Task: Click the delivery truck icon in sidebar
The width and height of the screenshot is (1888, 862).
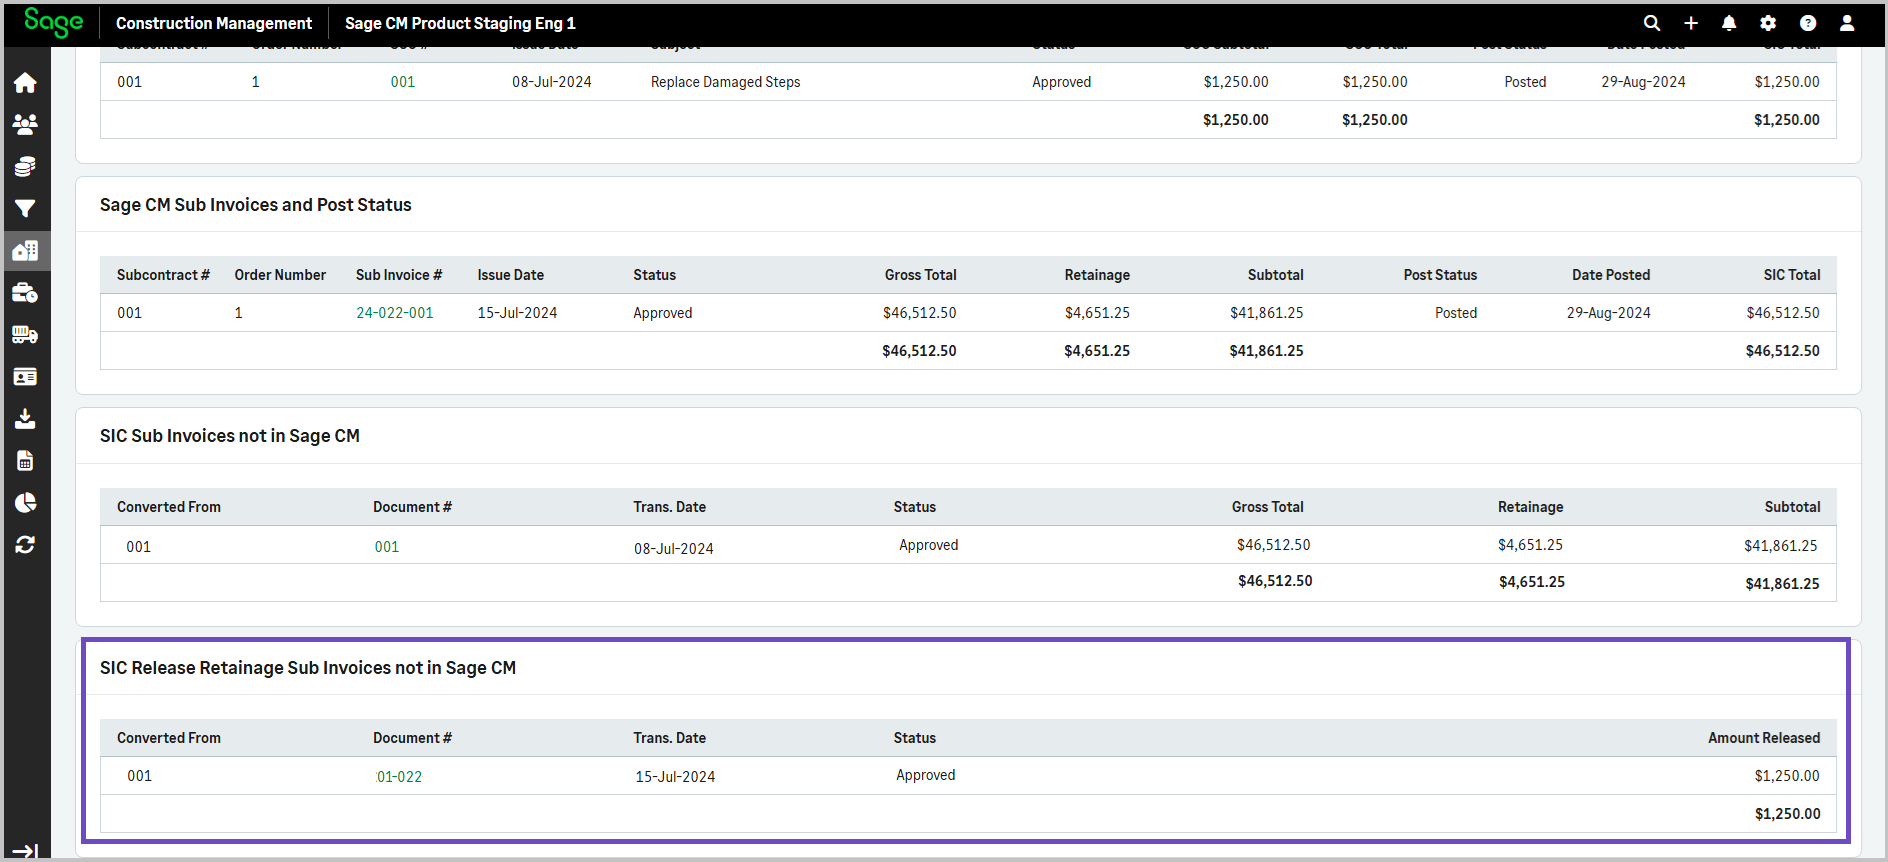Action: (25, 335)
